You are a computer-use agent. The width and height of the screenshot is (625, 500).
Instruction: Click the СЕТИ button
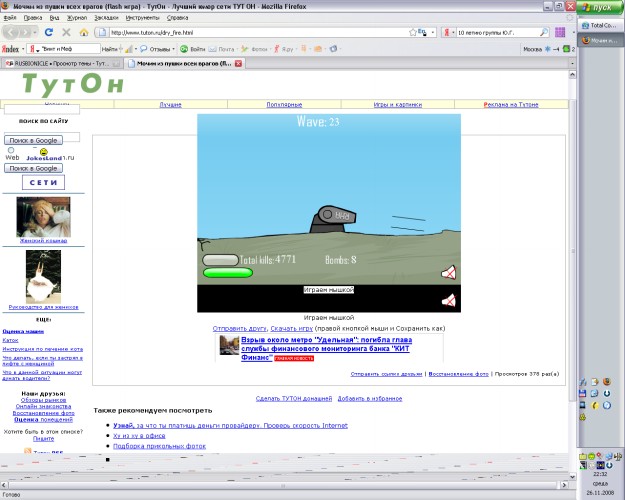43,183
